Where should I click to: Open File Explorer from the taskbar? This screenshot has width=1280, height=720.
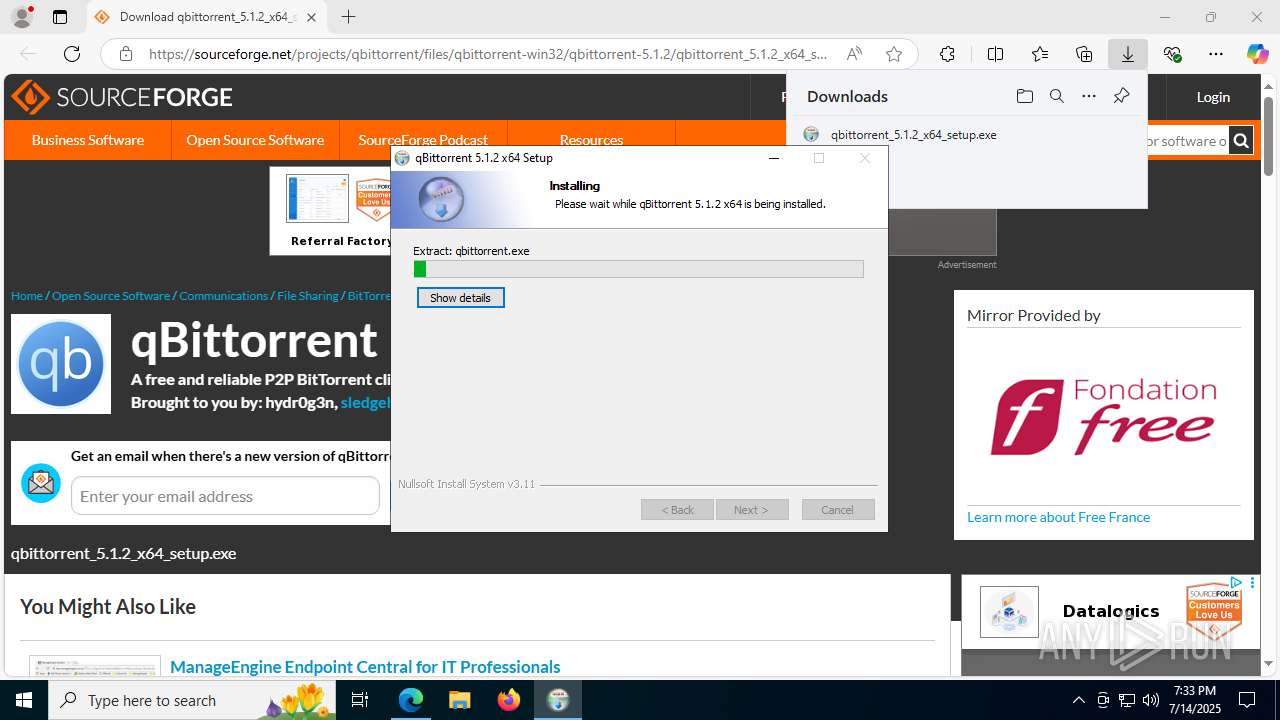coord(459,700)
